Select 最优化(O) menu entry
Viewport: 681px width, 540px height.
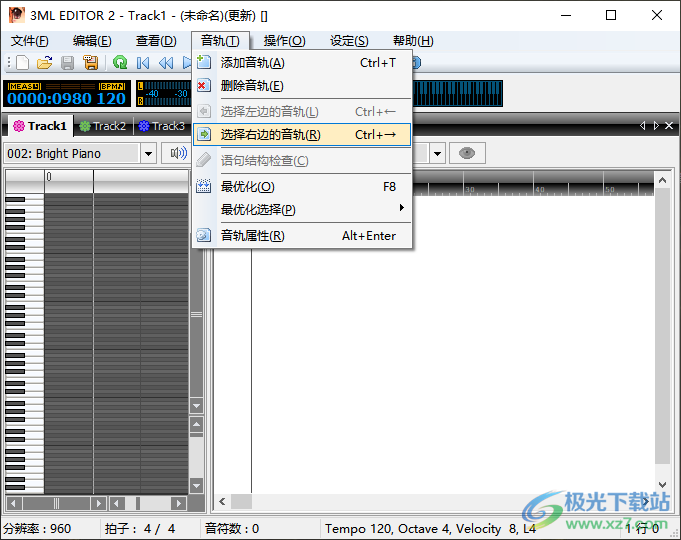302,186
